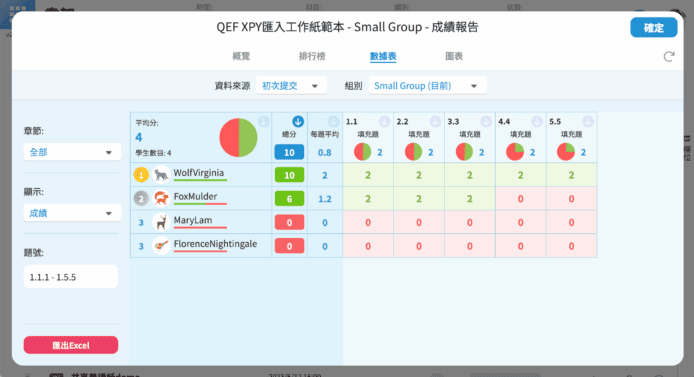
Task: Click sort arrow on per-question average column
Action: (x=333, y=121)
